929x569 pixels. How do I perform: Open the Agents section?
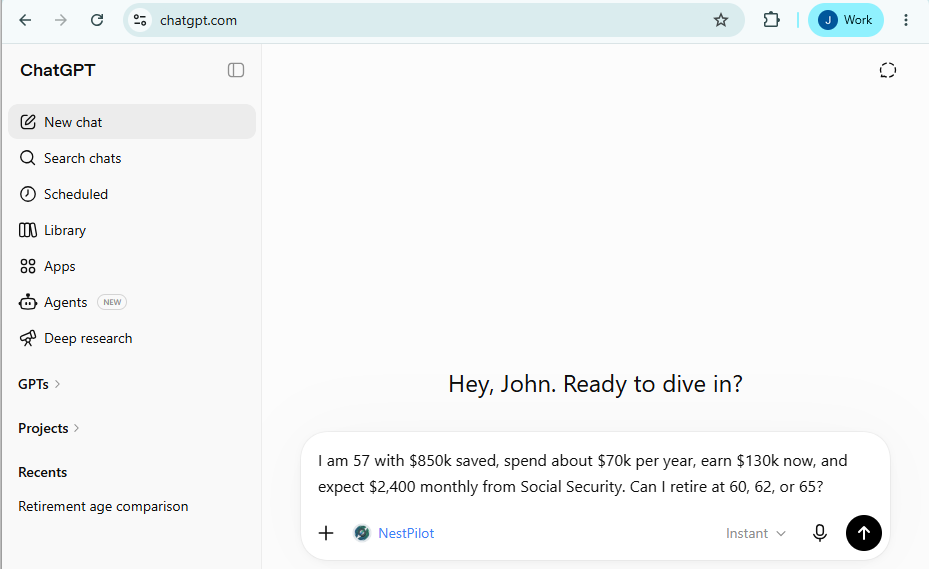point(132,302)
